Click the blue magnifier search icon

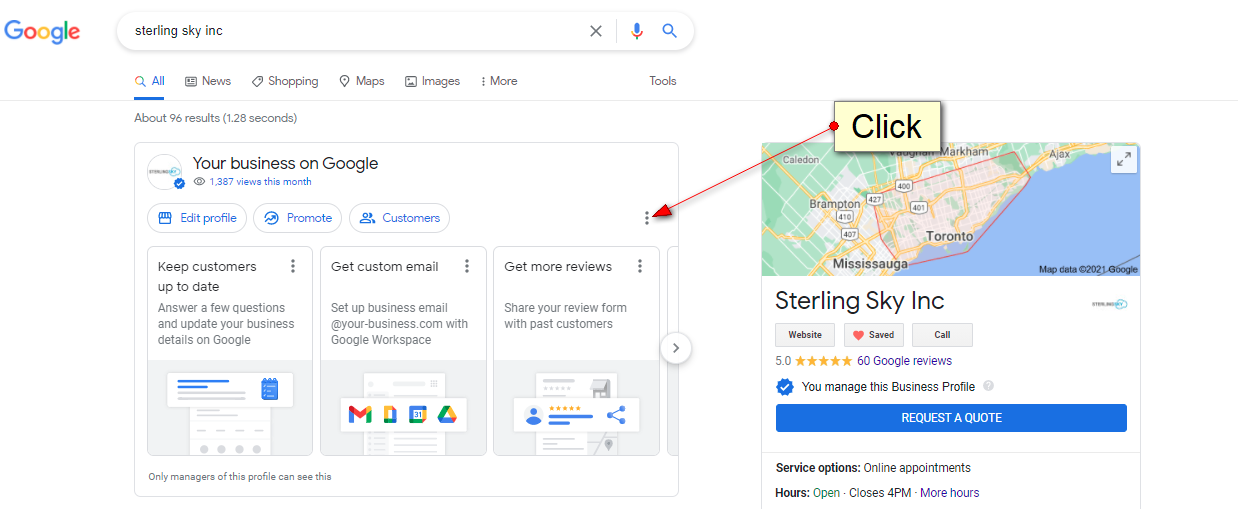click(670, 31)
